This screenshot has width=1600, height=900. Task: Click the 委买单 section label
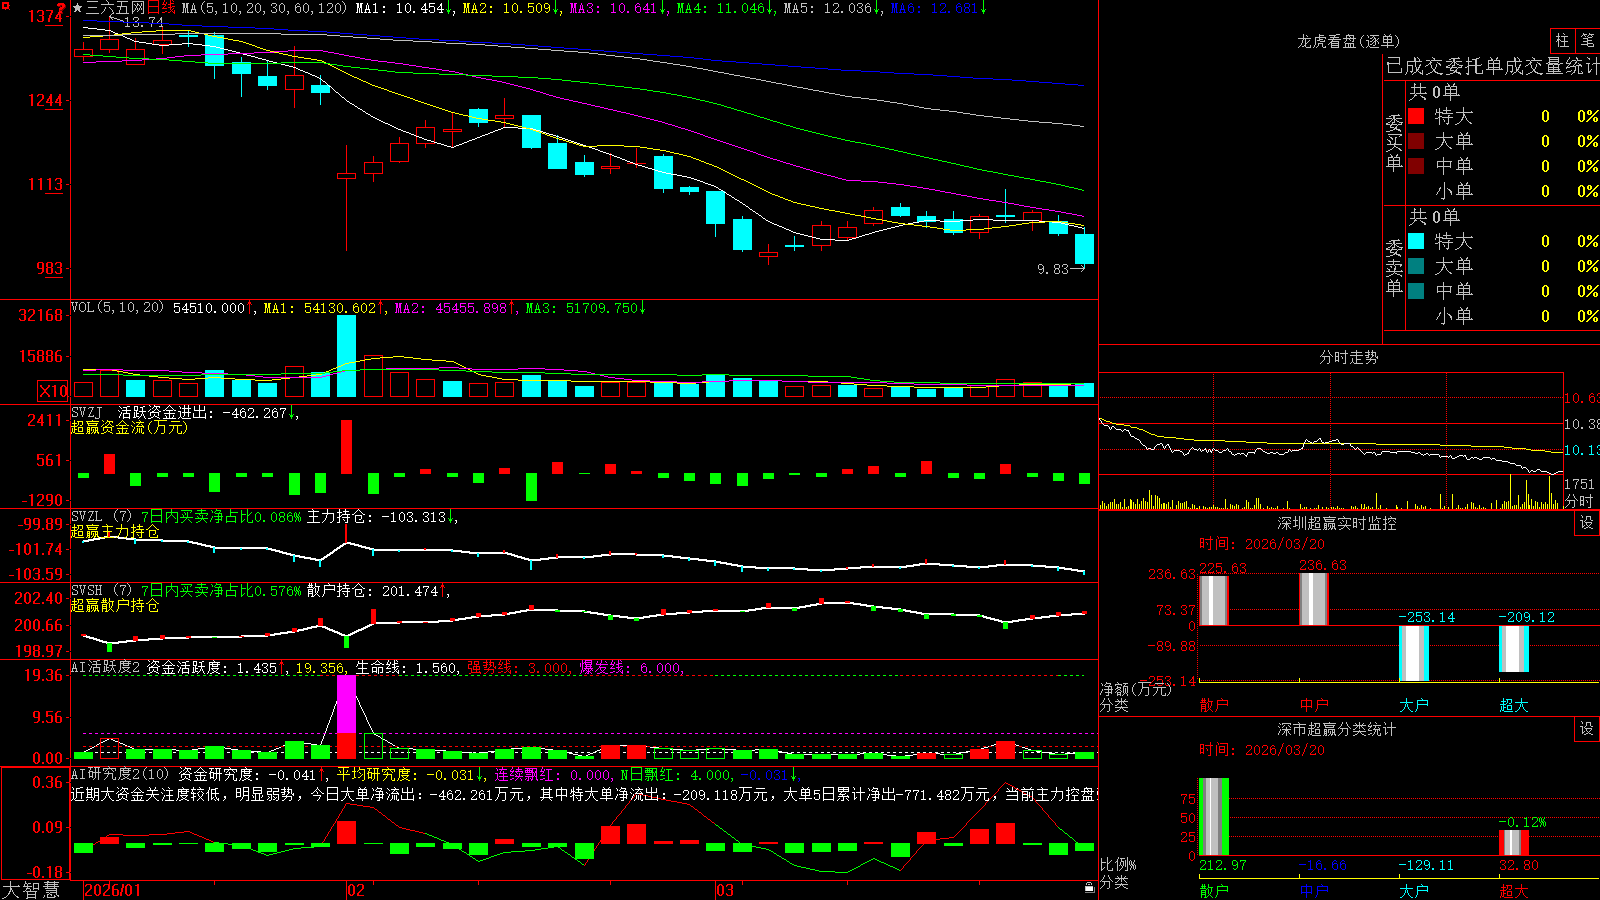click(1394, 143)
